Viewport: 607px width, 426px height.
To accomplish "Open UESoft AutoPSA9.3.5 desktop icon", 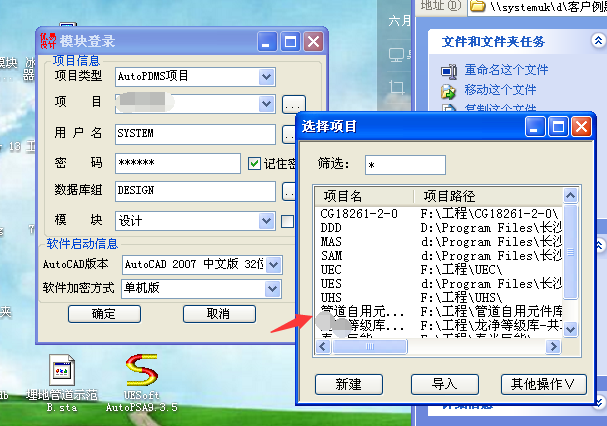I will tap(142, 371).
